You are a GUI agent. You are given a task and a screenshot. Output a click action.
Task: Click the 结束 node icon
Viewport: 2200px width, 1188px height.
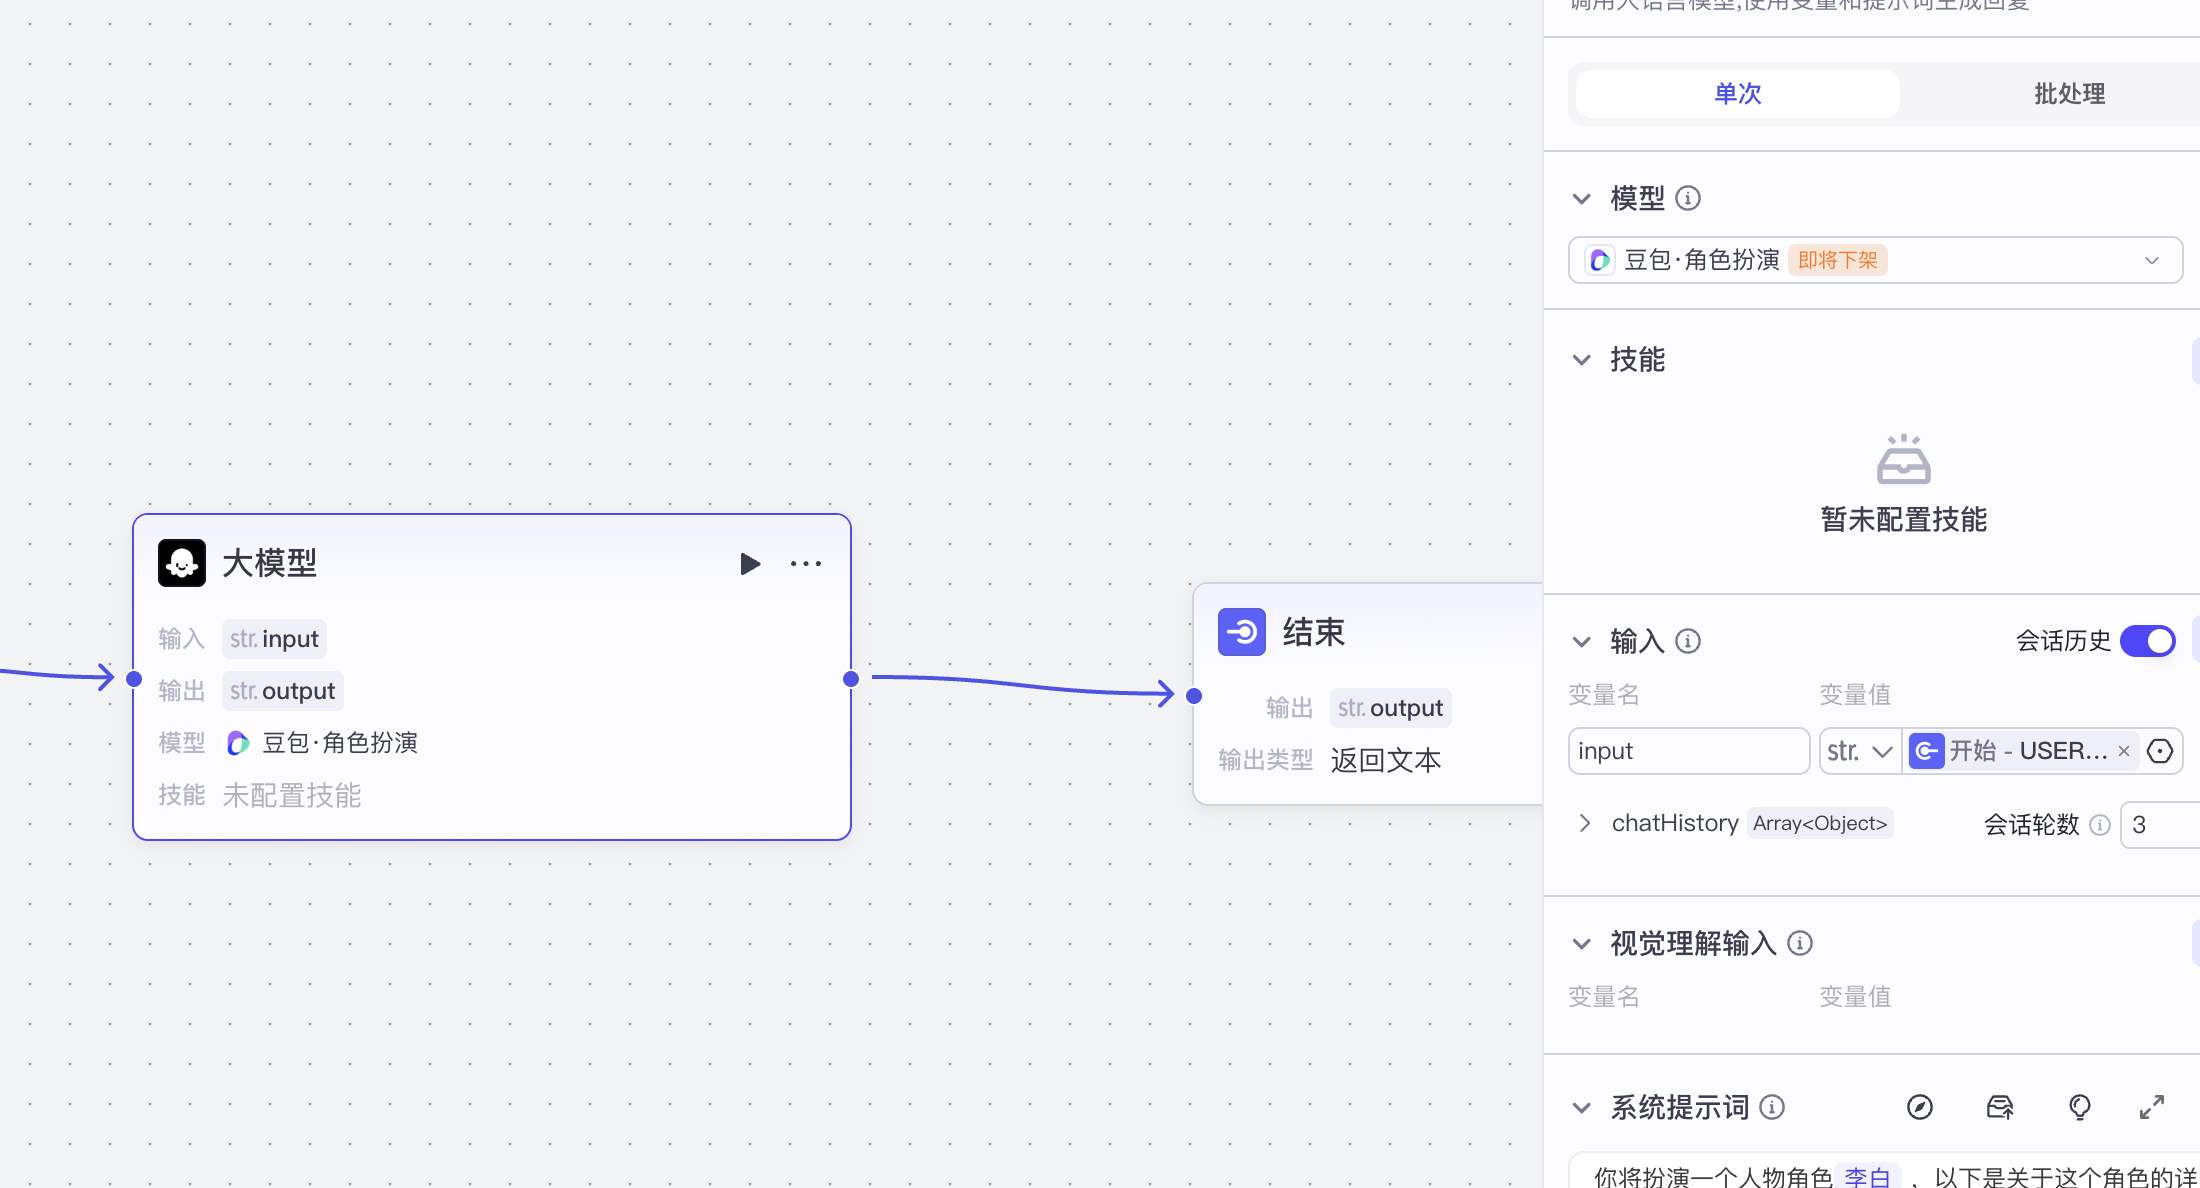(x=1242, y=632)
